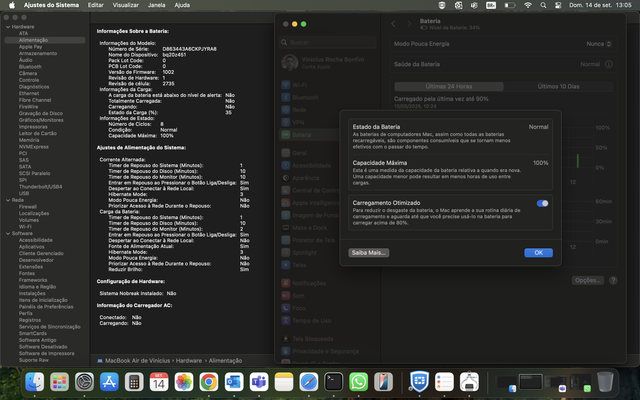Launch Google Chrome from the Dock
Viewport: 640px width, 400px height.
tap(209, 382)
